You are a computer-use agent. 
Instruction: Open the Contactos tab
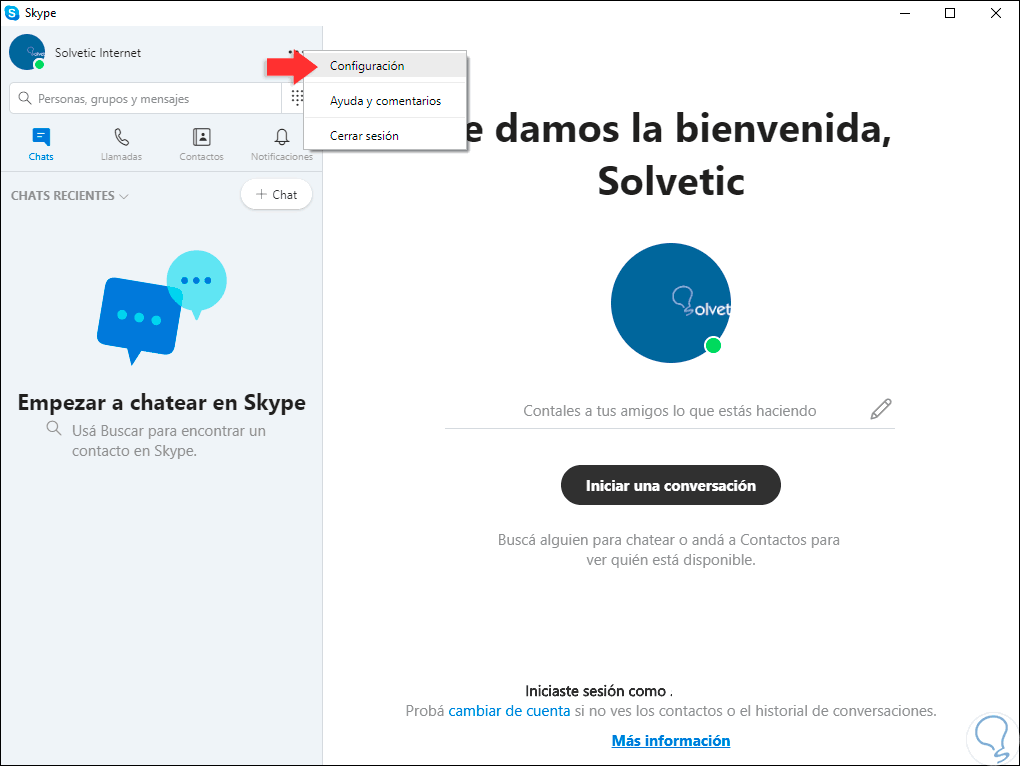(x=202, y=144)
